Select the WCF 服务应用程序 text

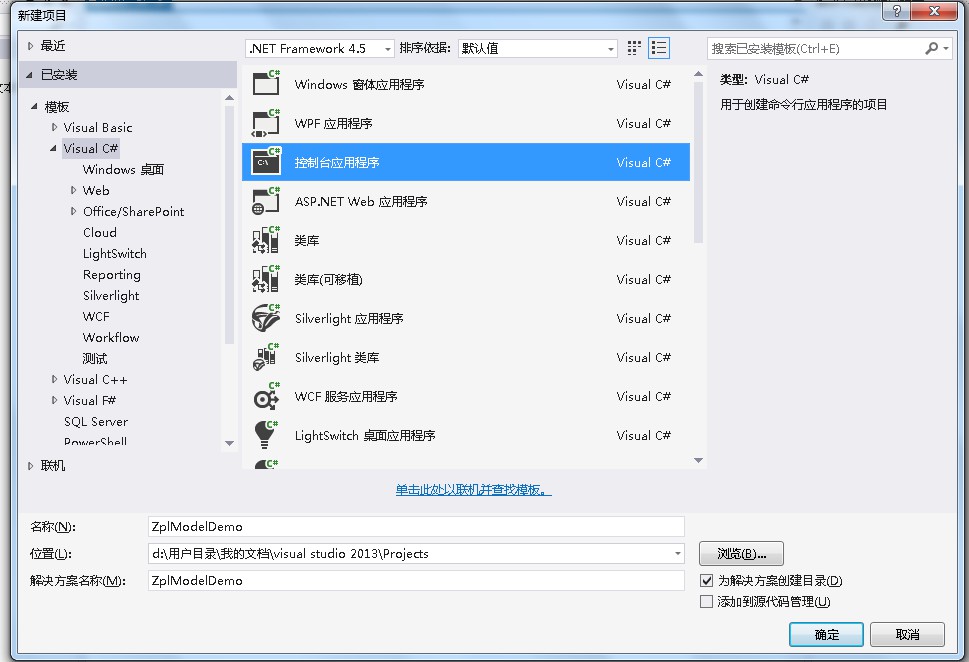345,396
